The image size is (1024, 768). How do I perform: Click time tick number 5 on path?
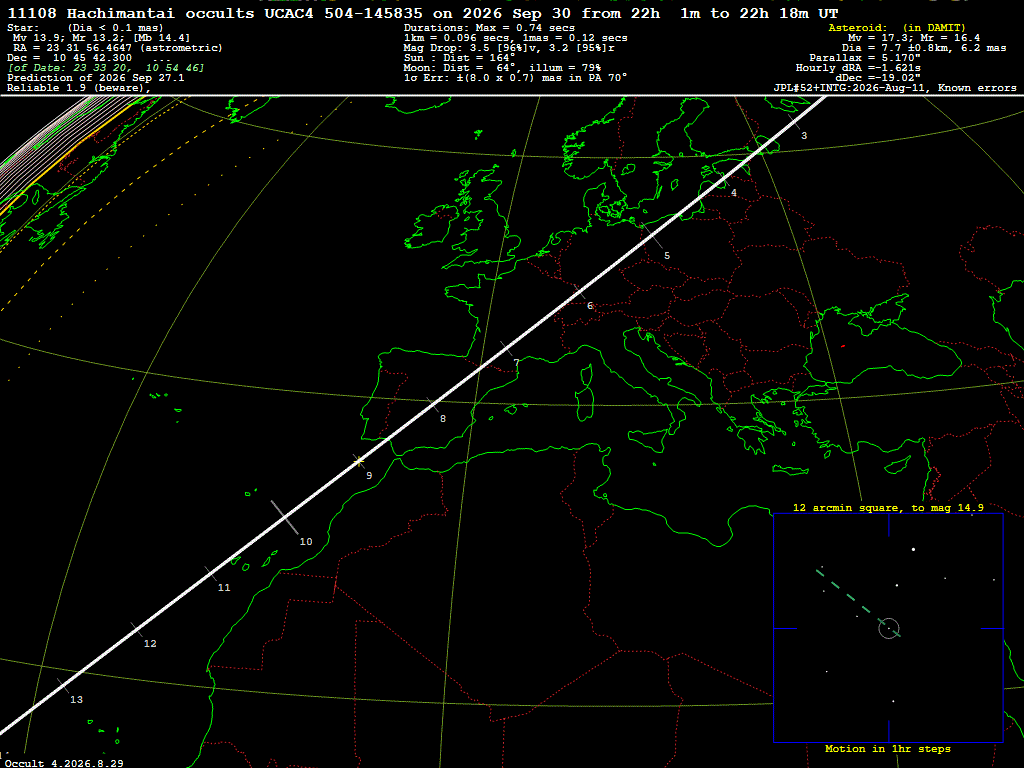pos(667,255)
